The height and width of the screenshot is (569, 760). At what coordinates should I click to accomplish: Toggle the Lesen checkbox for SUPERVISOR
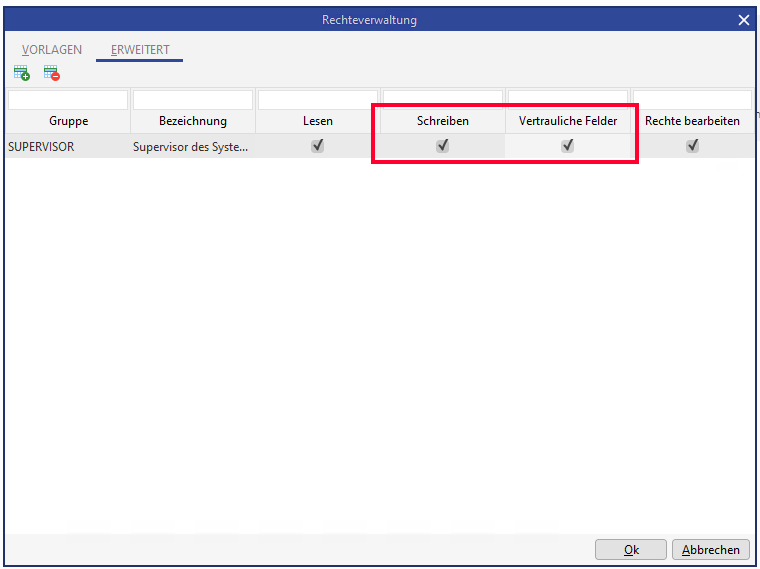(318, 145)
